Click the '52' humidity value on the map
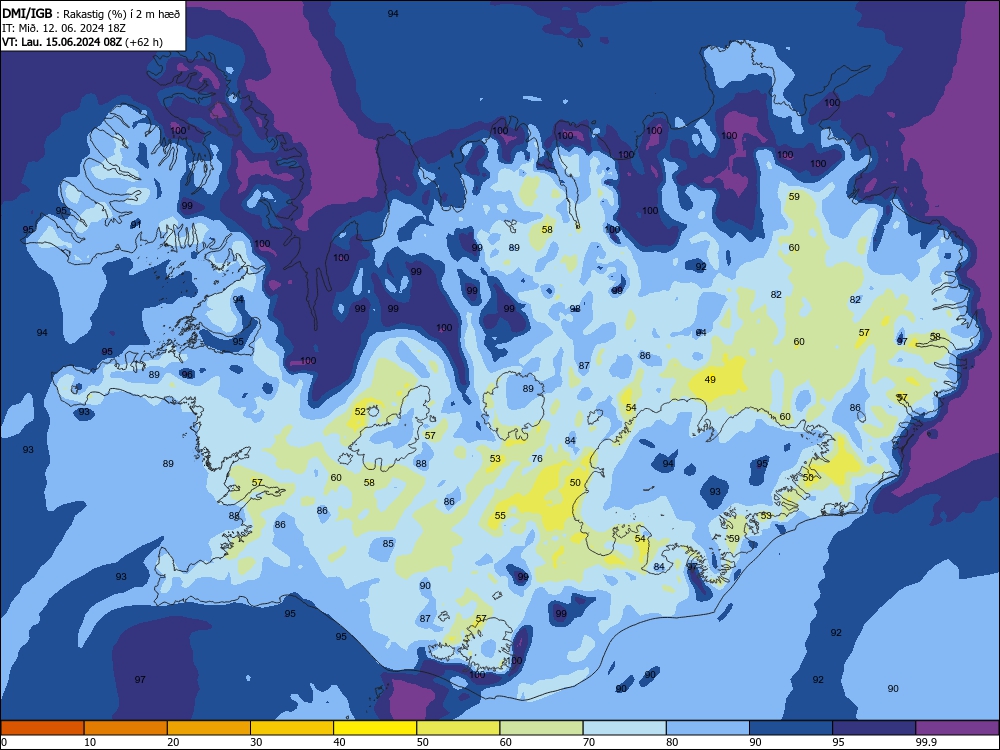1000x750 pixels. tap(360, 411)
